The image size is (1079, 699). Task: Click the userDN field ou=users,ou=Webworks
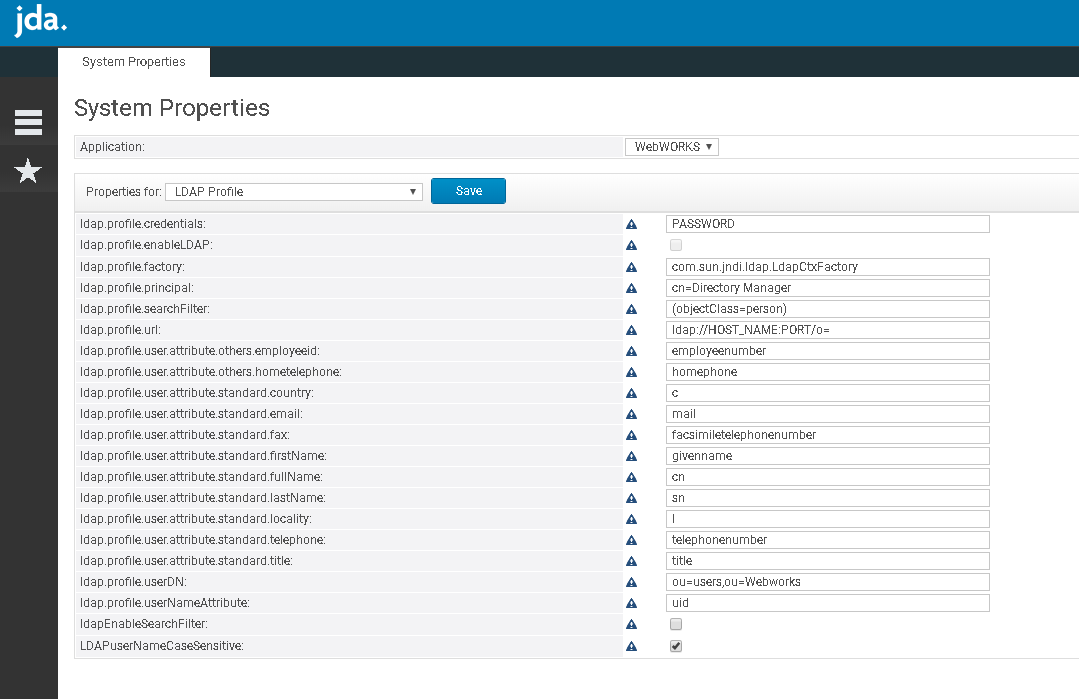pyautogui.click(x=828, y=582)
